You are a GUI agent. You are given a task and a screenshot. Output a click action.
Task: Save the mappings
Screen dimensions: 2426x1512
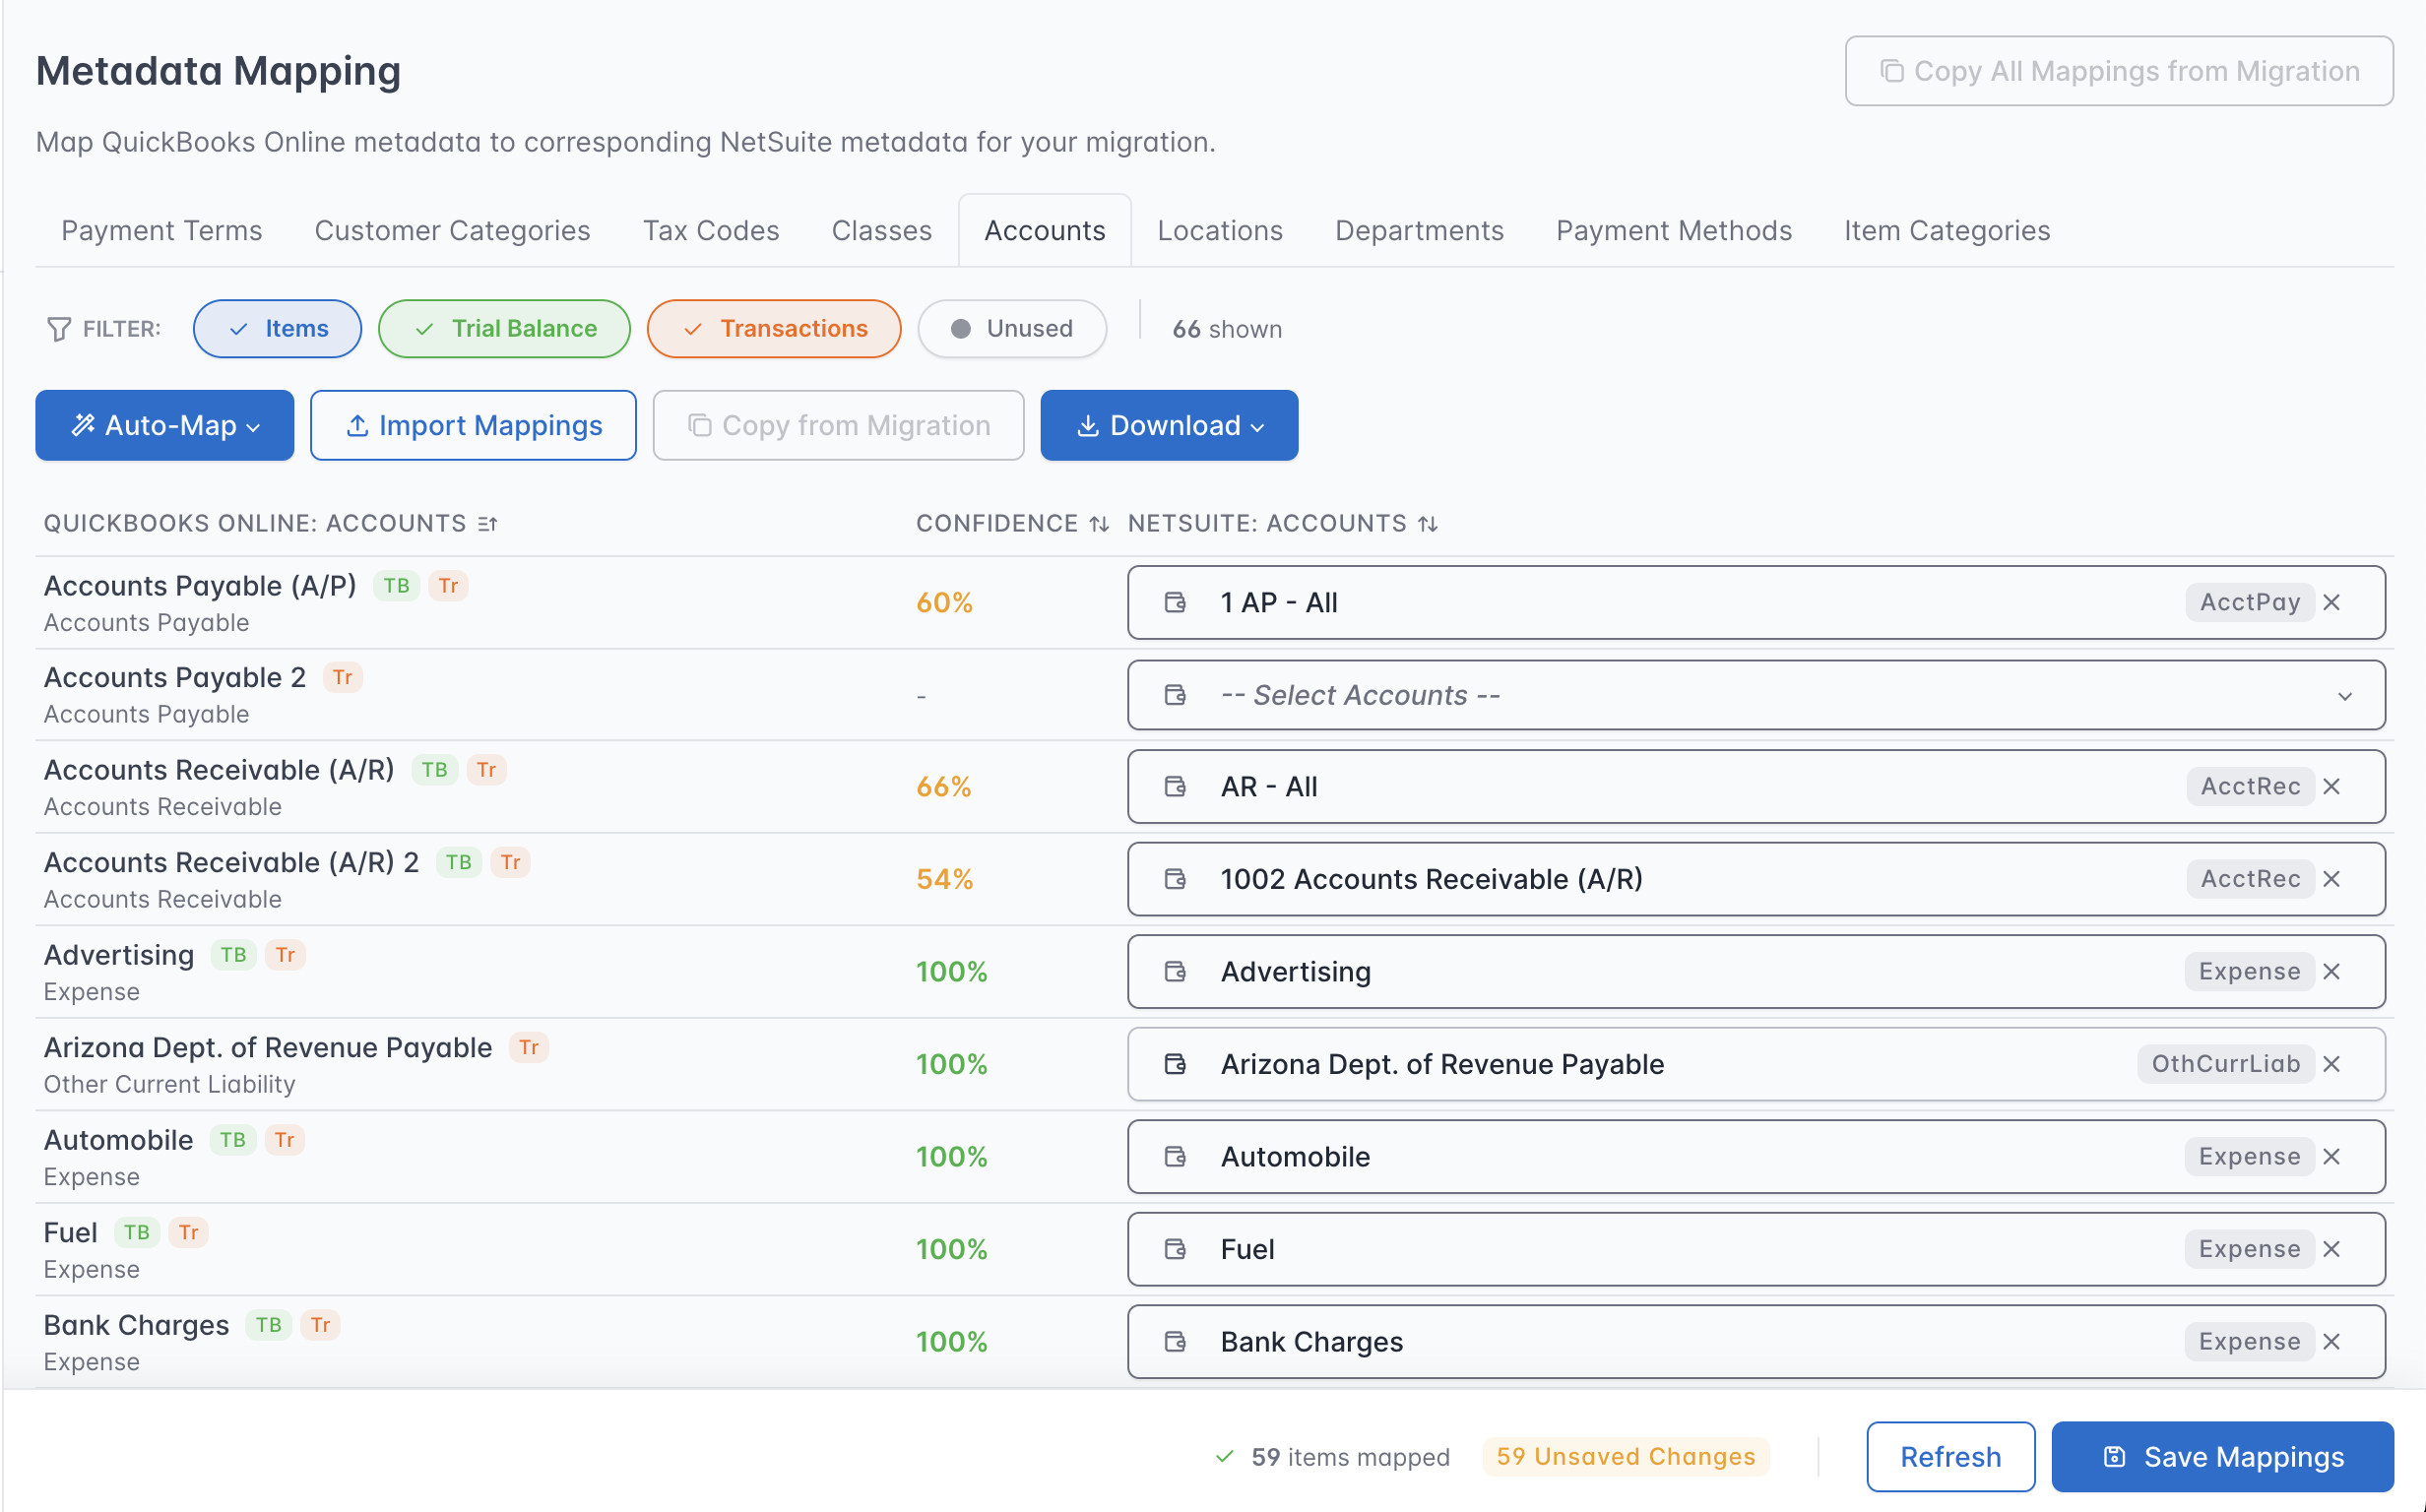(2222, 1457)
